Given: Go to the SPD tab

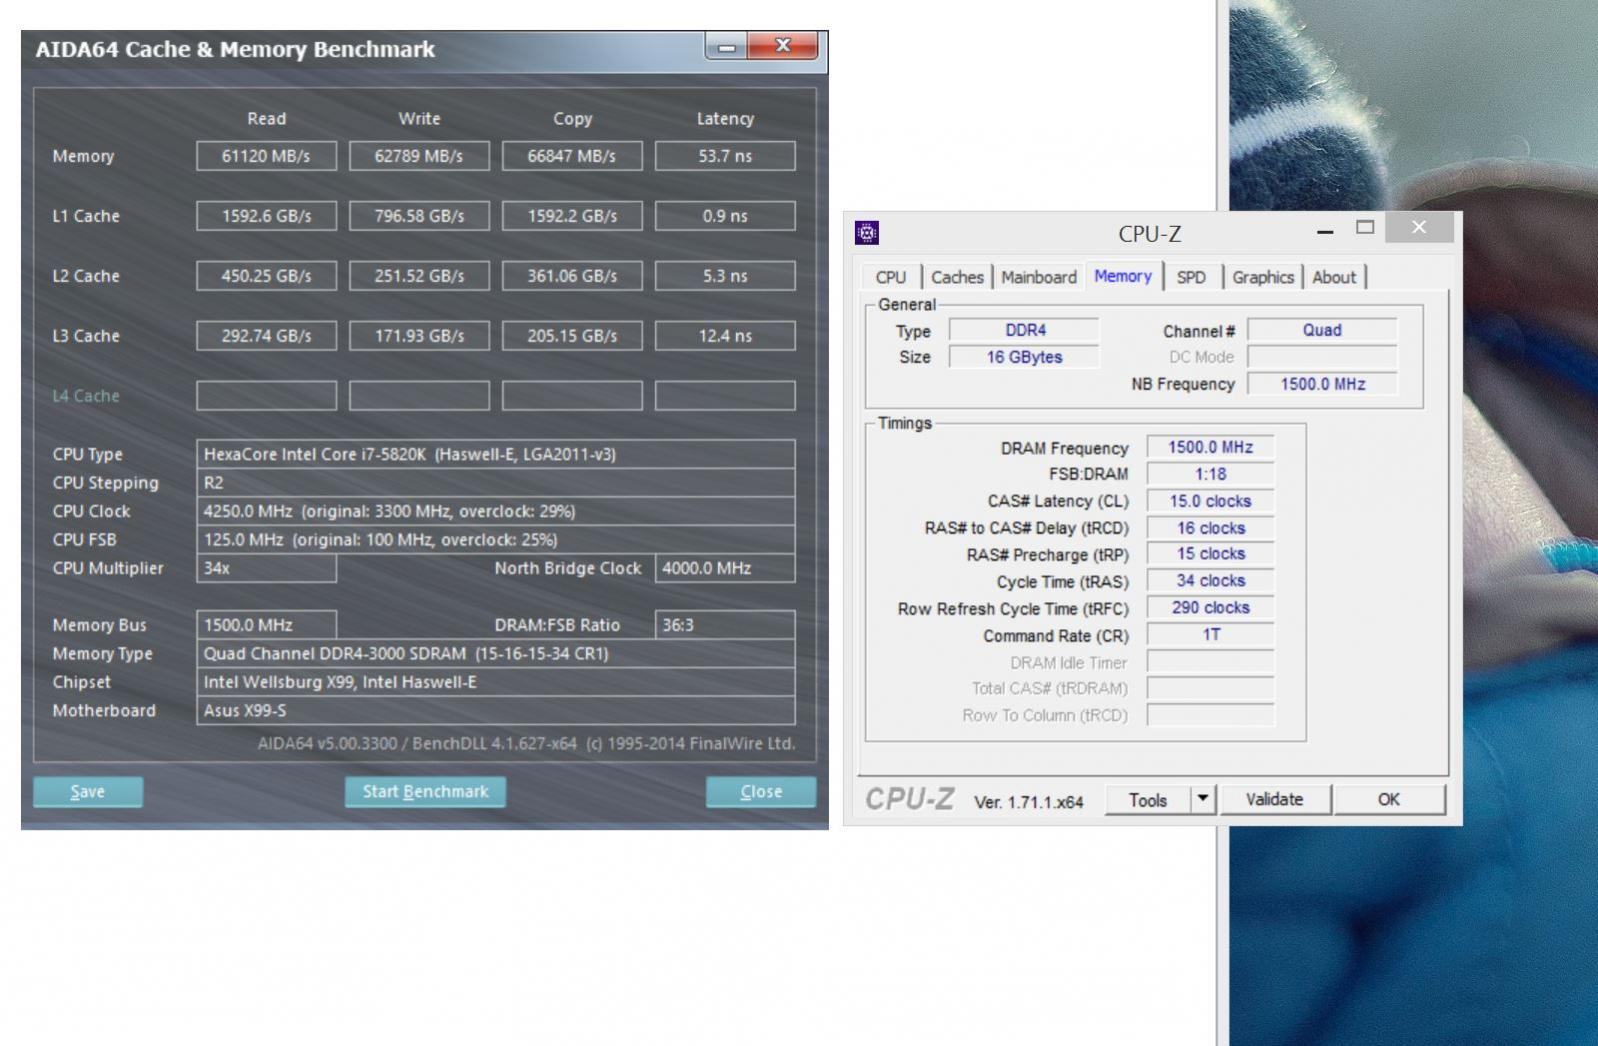Looking at the screenshot, I should (x=1191, y=277).
